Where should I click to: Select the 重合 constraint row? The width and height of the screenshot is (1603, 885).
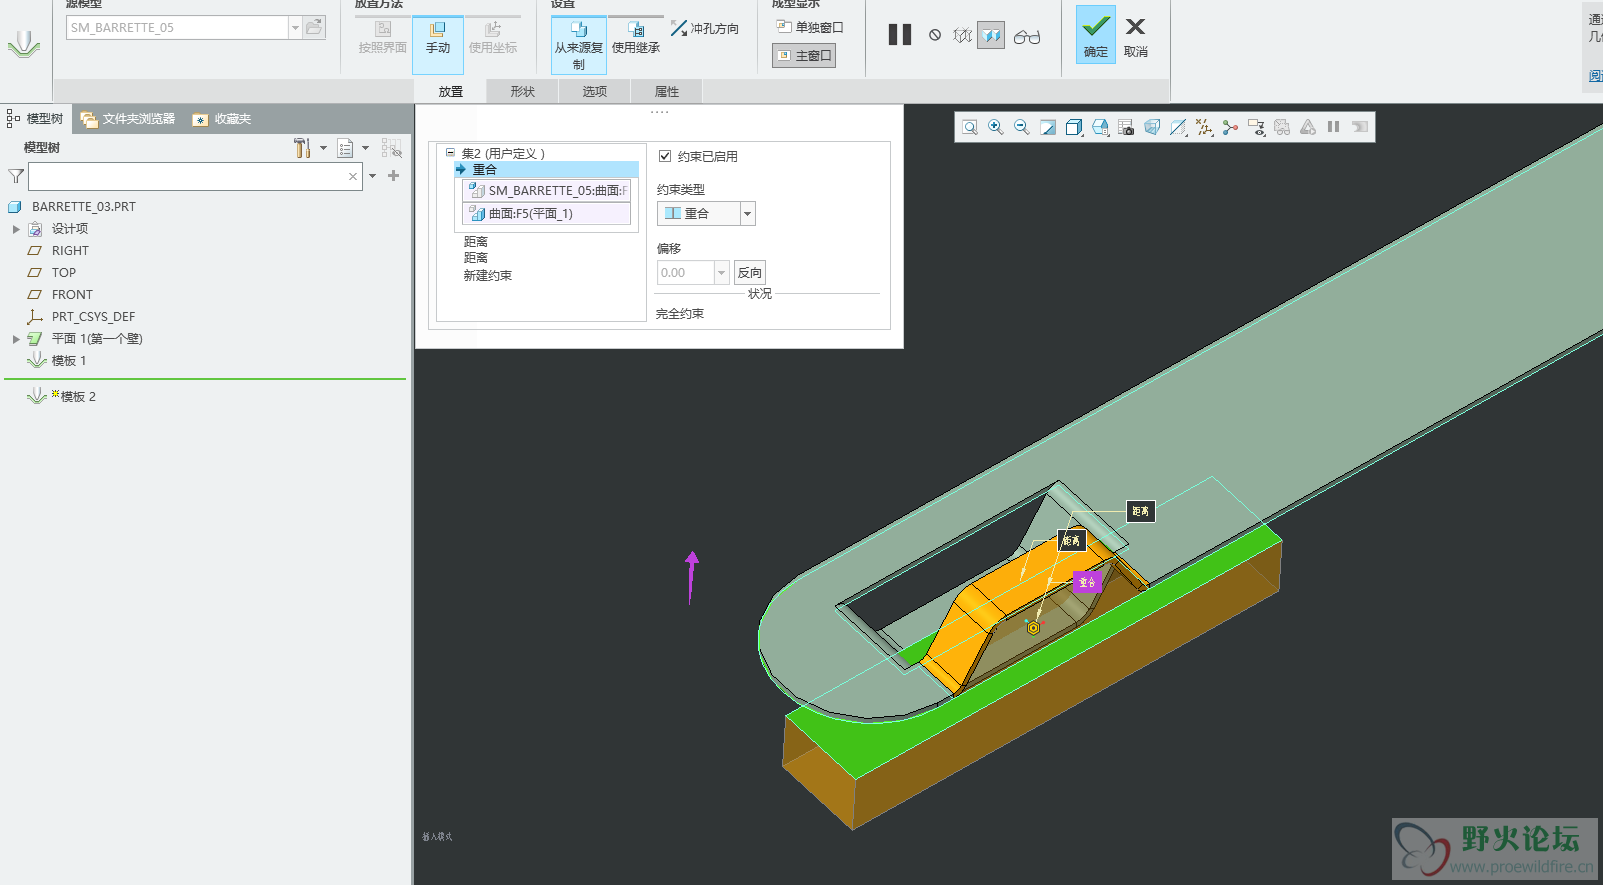(546, 170)
